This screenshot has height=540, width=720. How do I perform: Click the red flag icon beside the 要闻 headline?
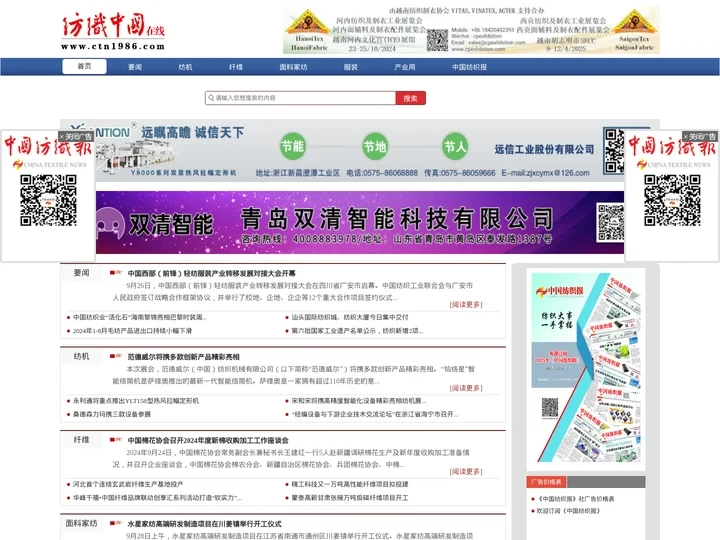(x=116, y=273)
